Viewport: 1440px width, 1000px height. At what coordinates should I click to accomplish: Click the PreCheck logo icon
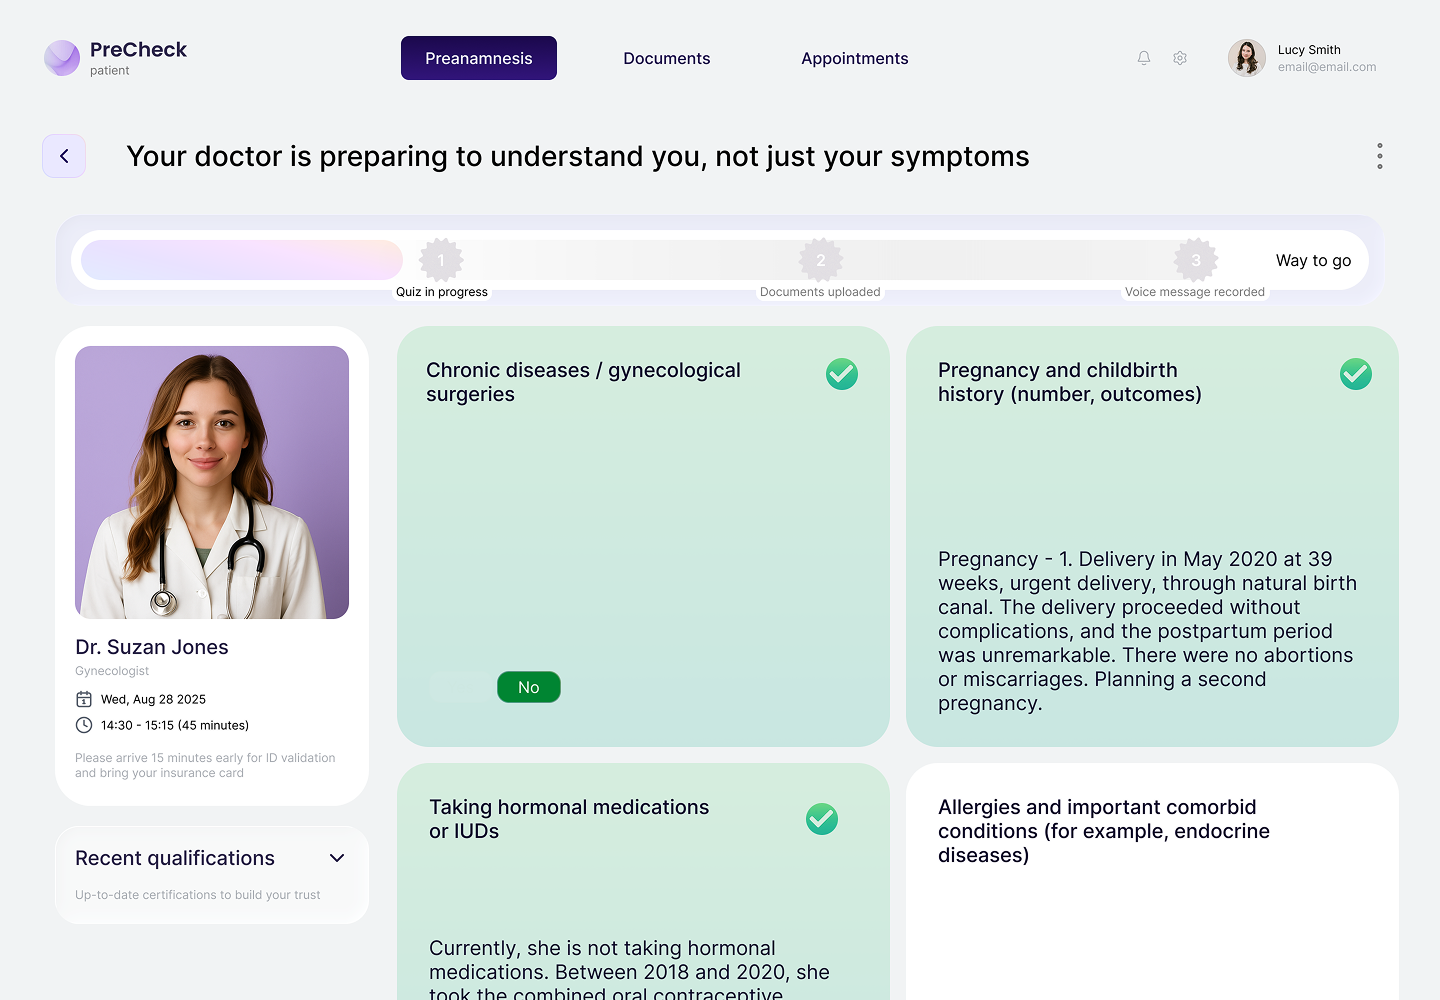(62, 58)
